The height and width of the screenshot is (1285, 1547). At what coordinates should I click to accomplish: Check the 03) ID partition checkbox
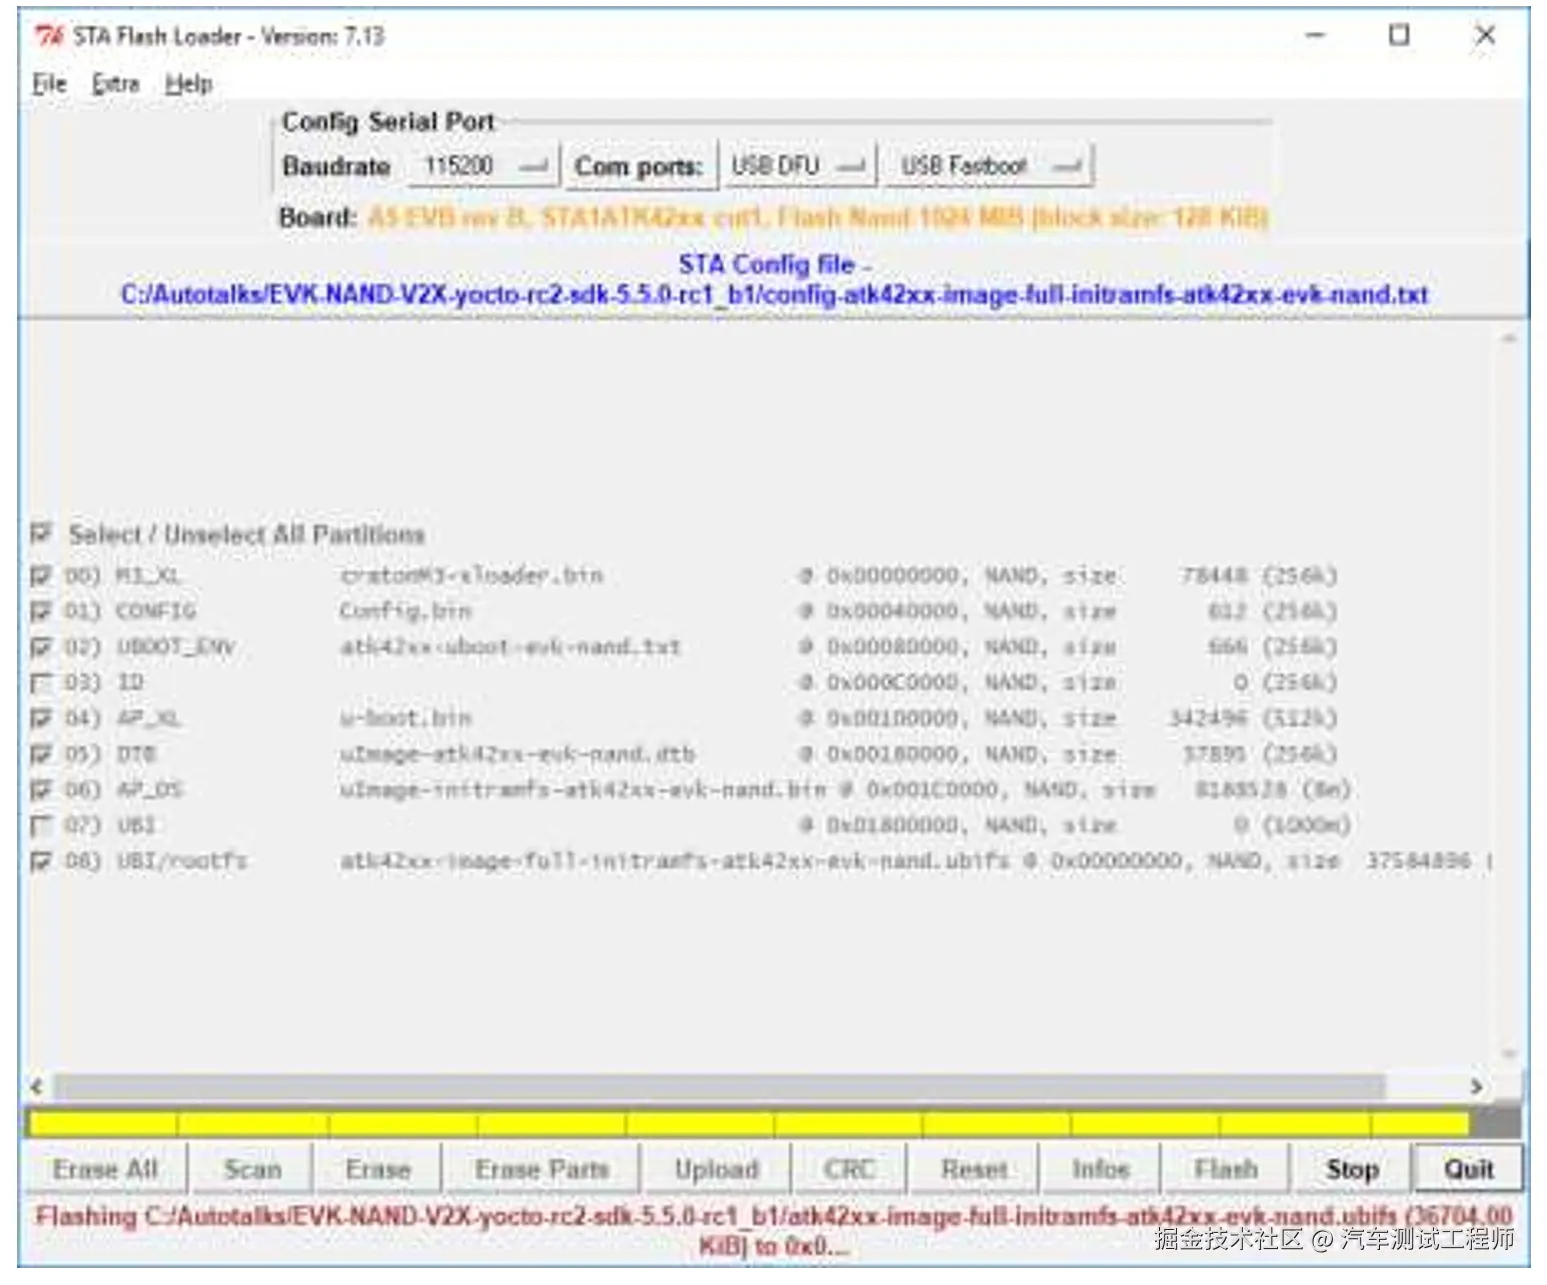41,683
